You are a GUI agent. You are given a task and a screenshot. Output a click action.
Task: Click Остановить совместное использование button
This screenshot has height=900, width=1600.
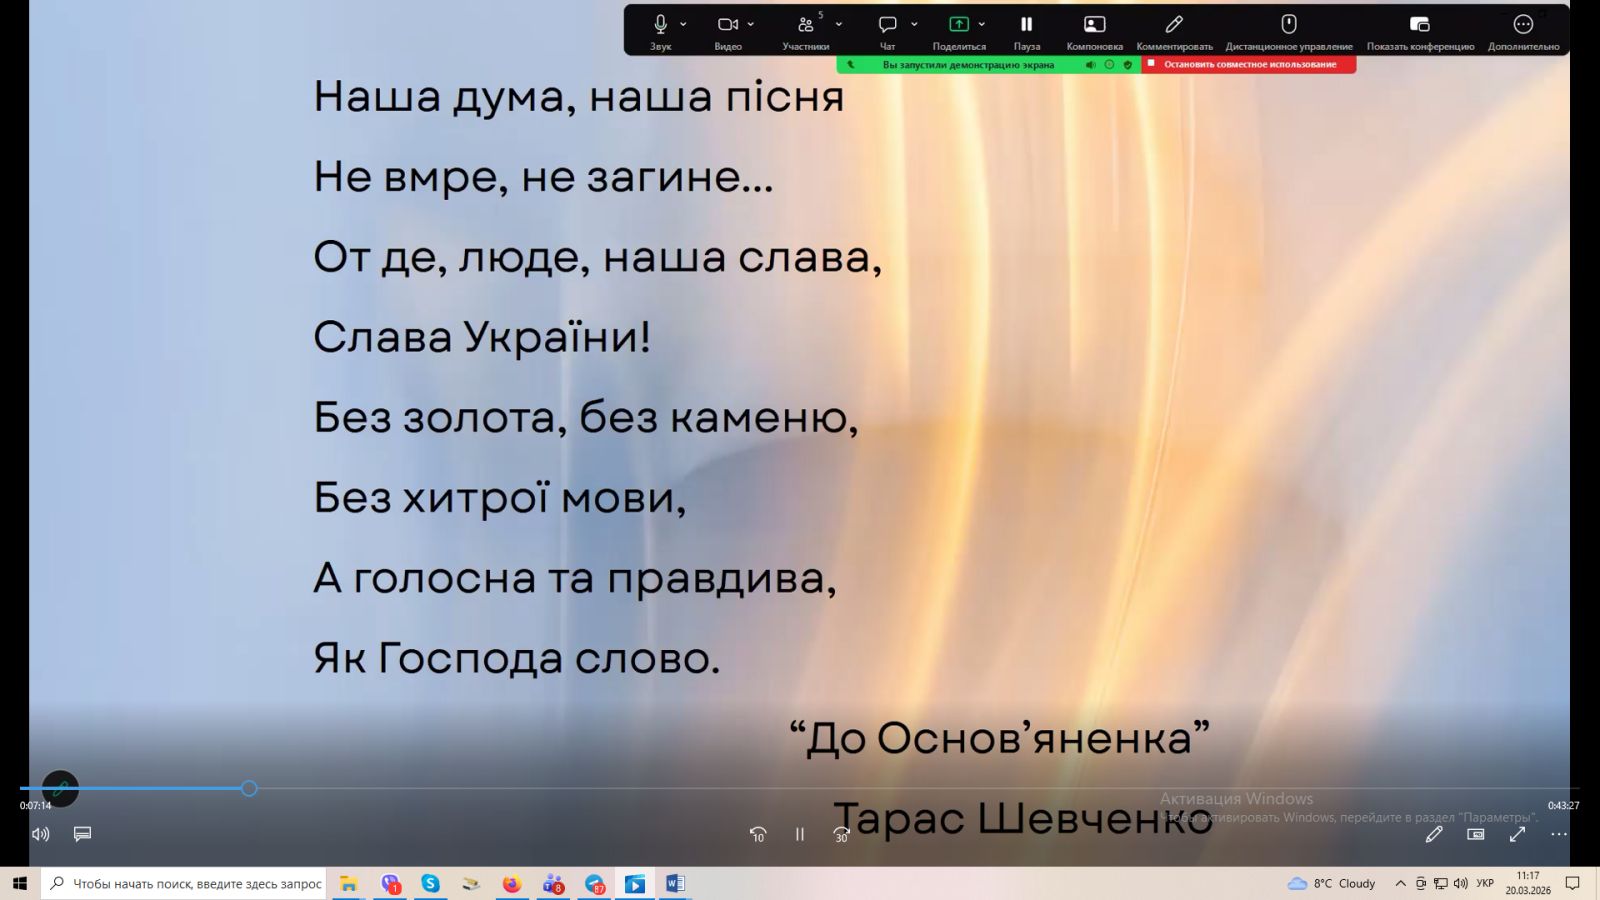[1248, 64]
